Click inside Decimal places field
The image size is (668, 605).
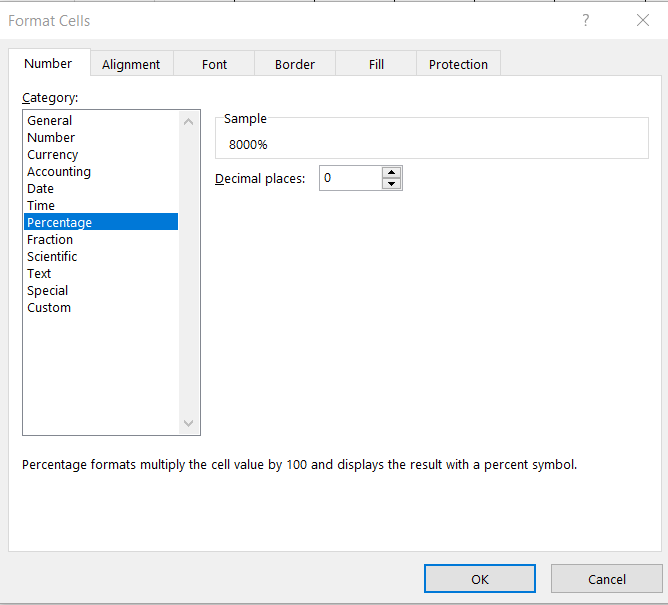351,178
